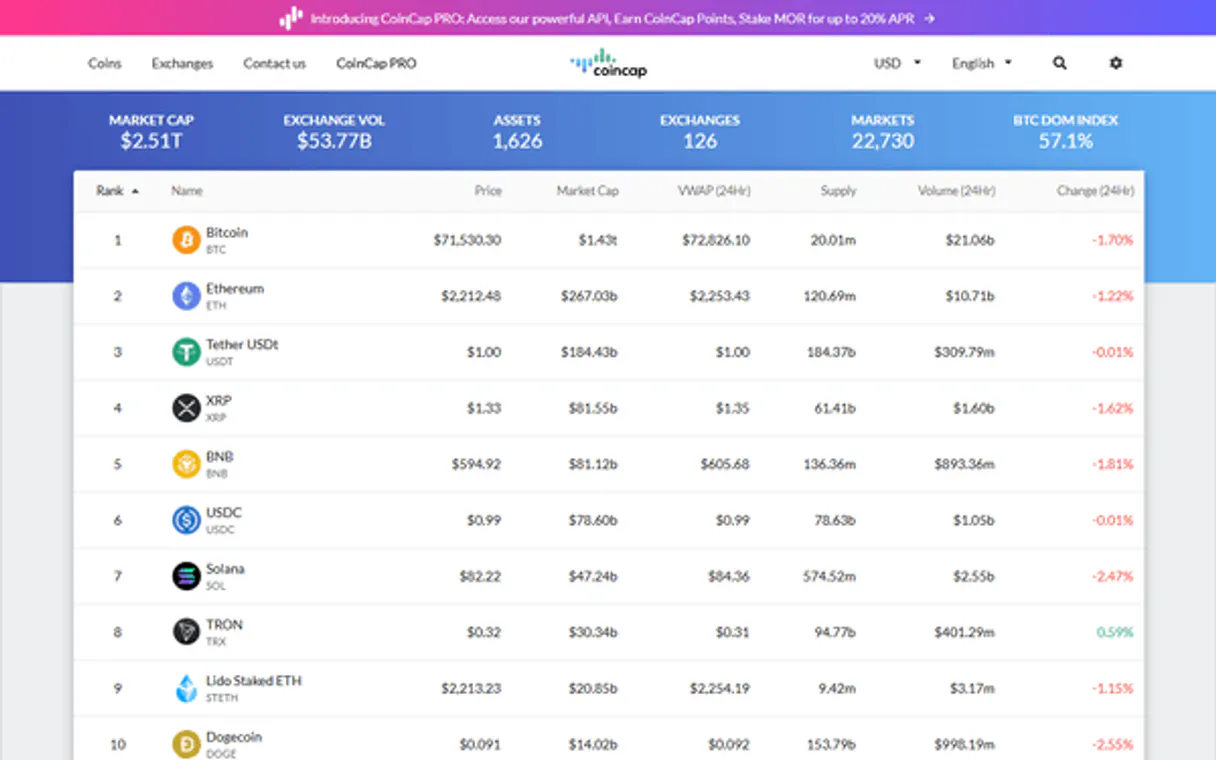Click the Dogecoin DOGE coin icon
This screenshot has height=760, width=1216.
click(x=186, y=744)
